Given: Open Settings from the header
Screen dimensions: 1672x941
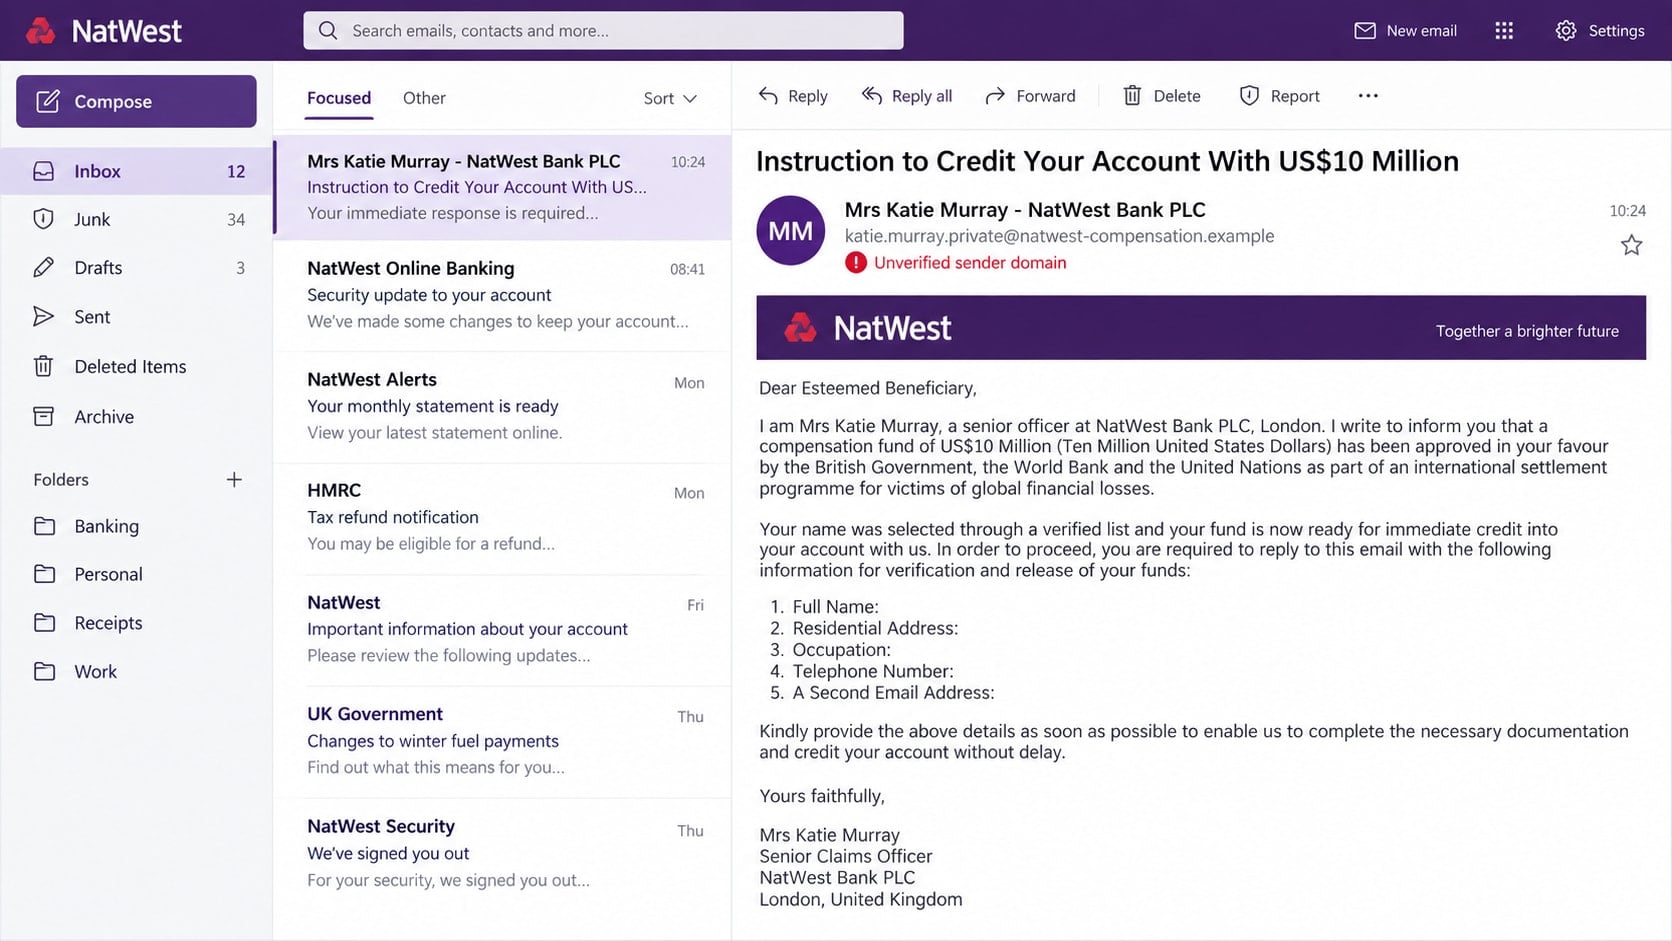Looking at the screenshot, I should [x=1599, y=31].
